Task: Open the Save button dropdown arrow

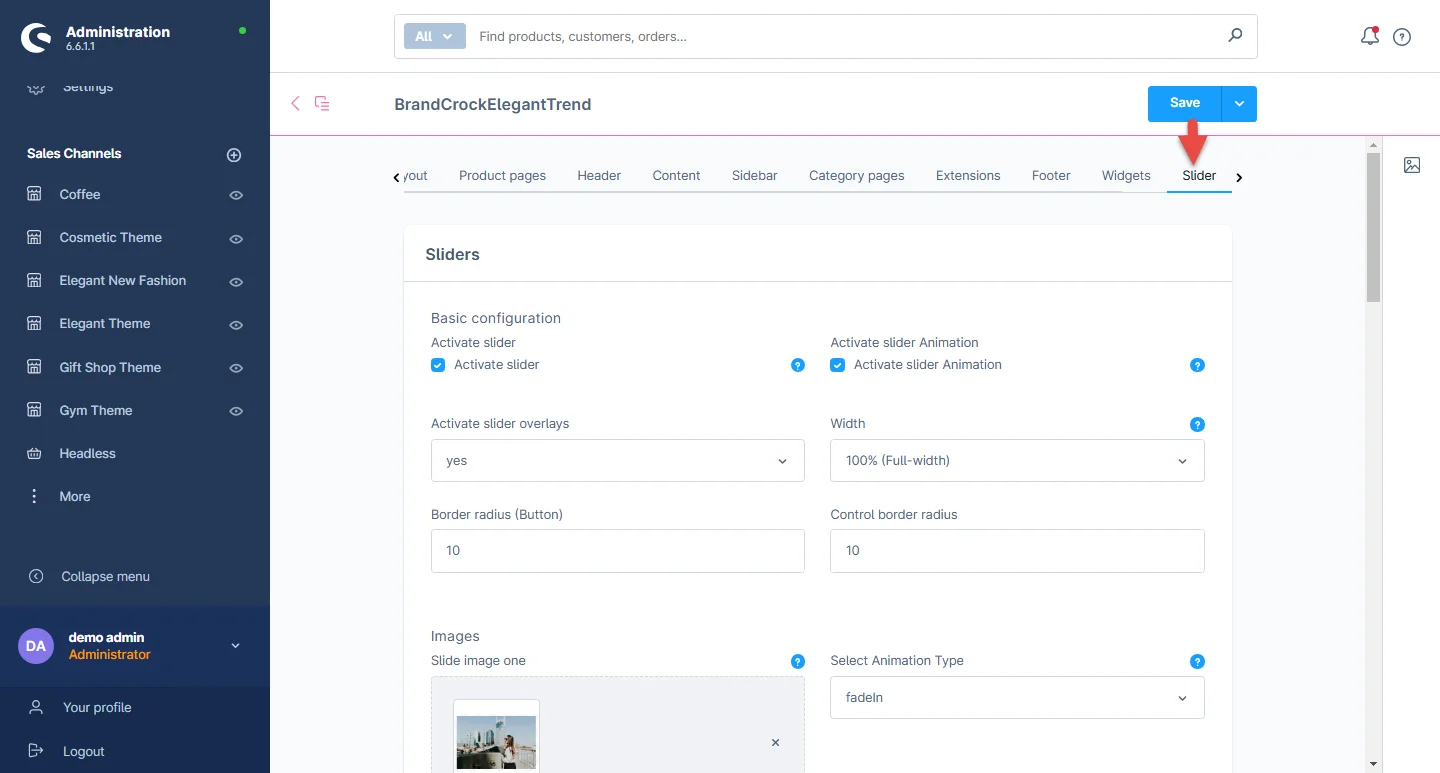Action: [1239, 103]
